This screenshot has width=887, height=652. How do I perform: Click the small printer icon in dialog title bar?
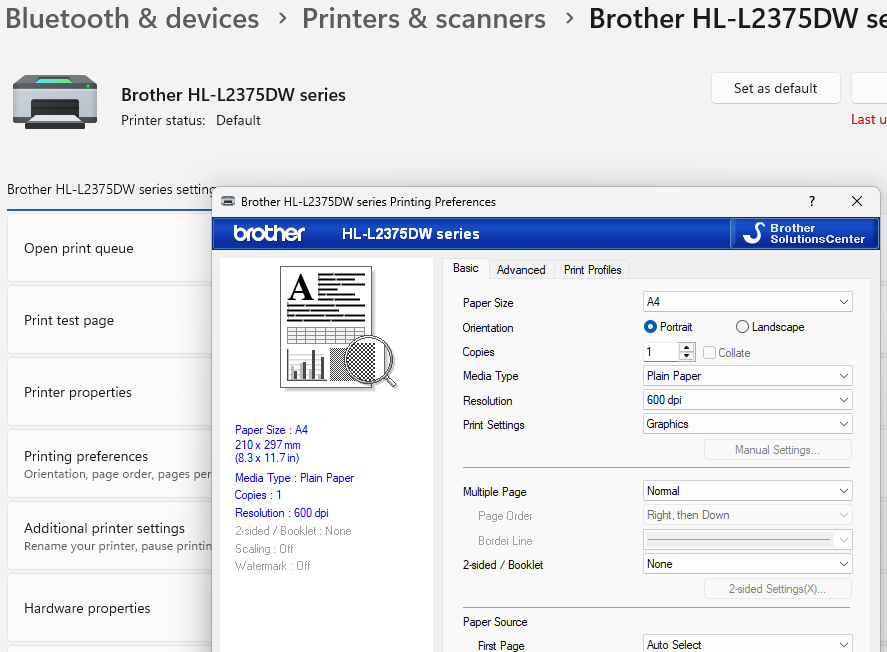(228, 201)
